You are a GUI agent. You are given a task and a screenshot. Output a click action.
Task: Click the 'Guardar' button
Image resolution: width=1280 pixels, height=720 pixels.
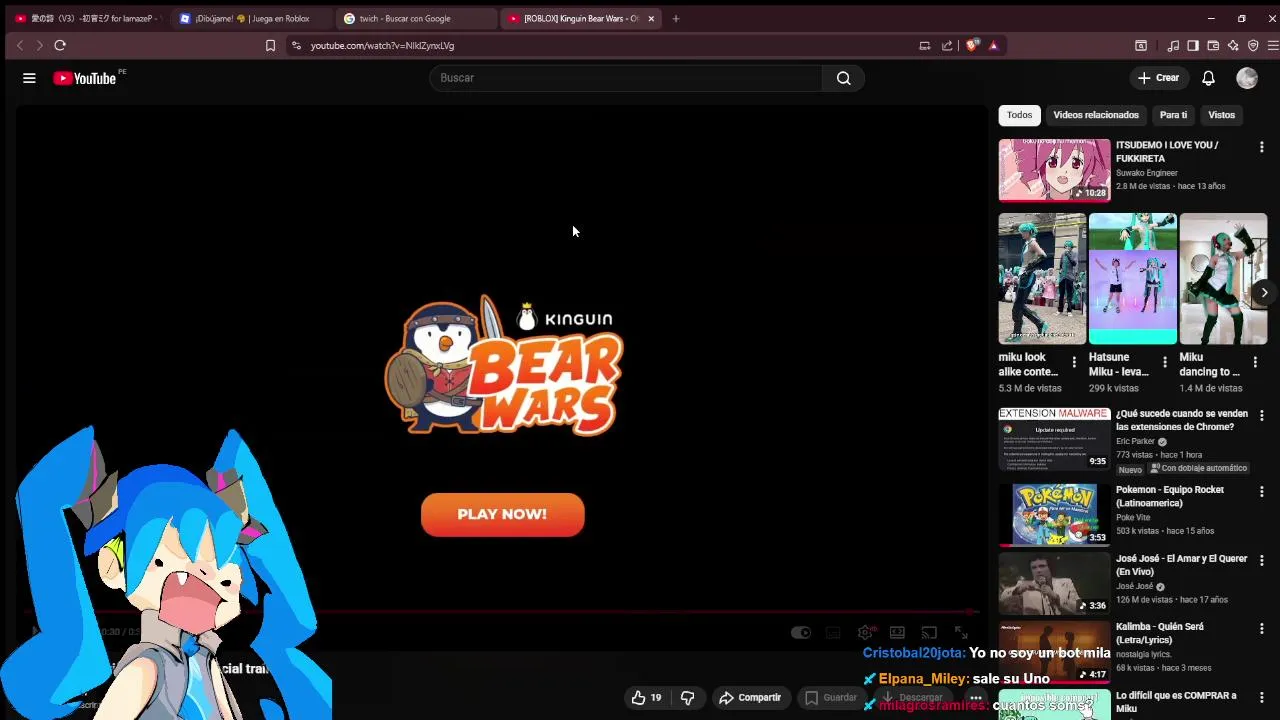831,697
